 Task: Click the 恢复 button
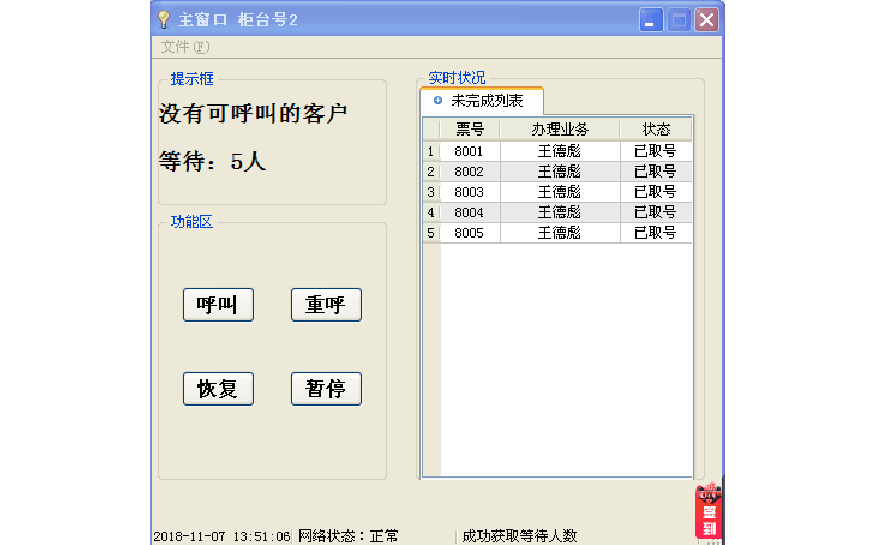click(218, 389)
